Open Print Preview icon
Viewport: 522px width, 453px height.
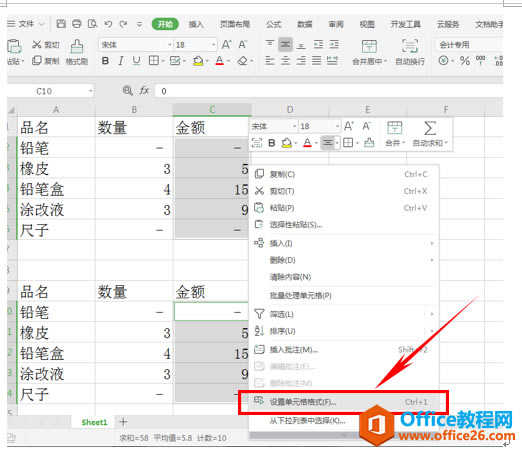92,24
